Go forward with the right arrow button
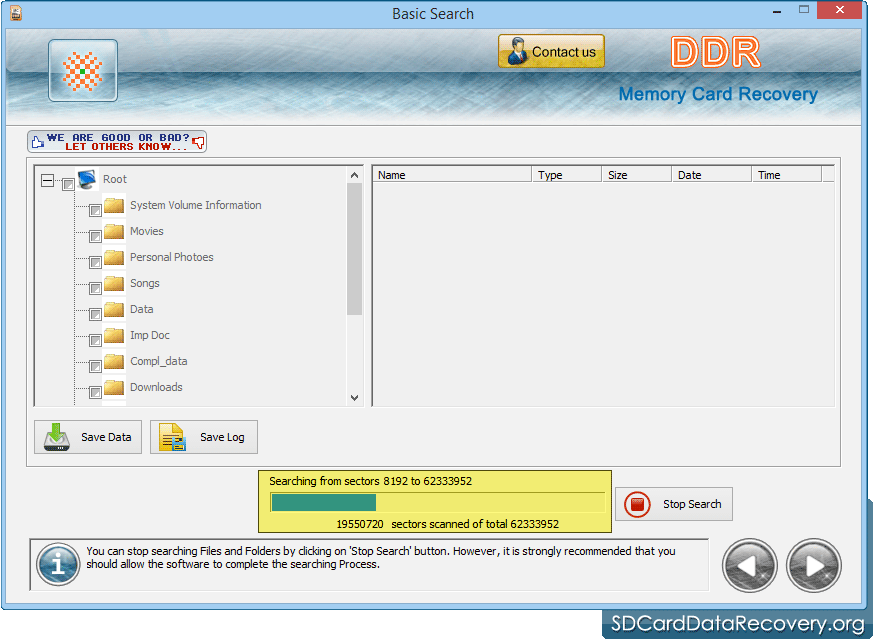This screenshot has width=873, height=639. (814, 566)
